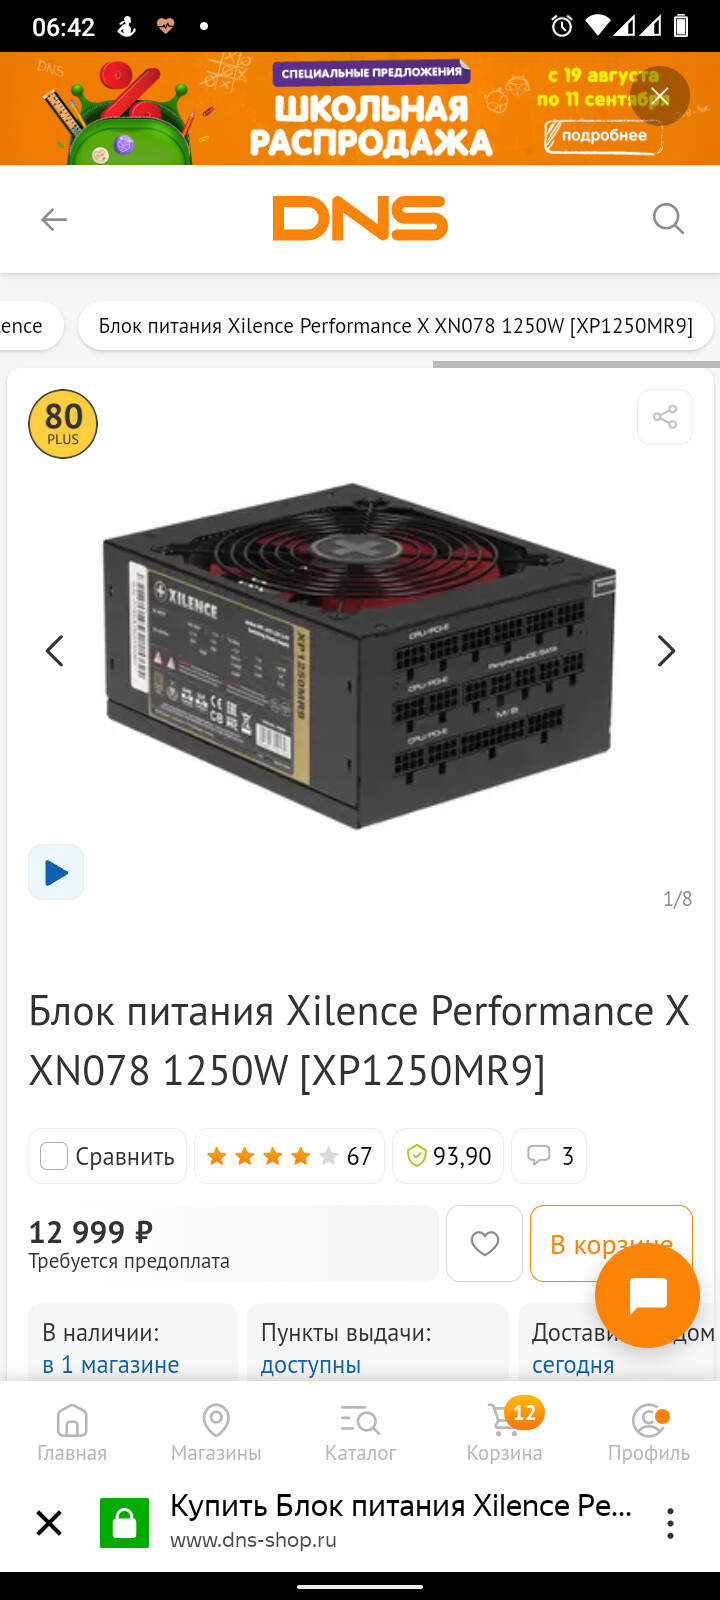Open the 67 reviews star rating
Viewport: 720px width, 1600px height.
(x=289, y=1156)
